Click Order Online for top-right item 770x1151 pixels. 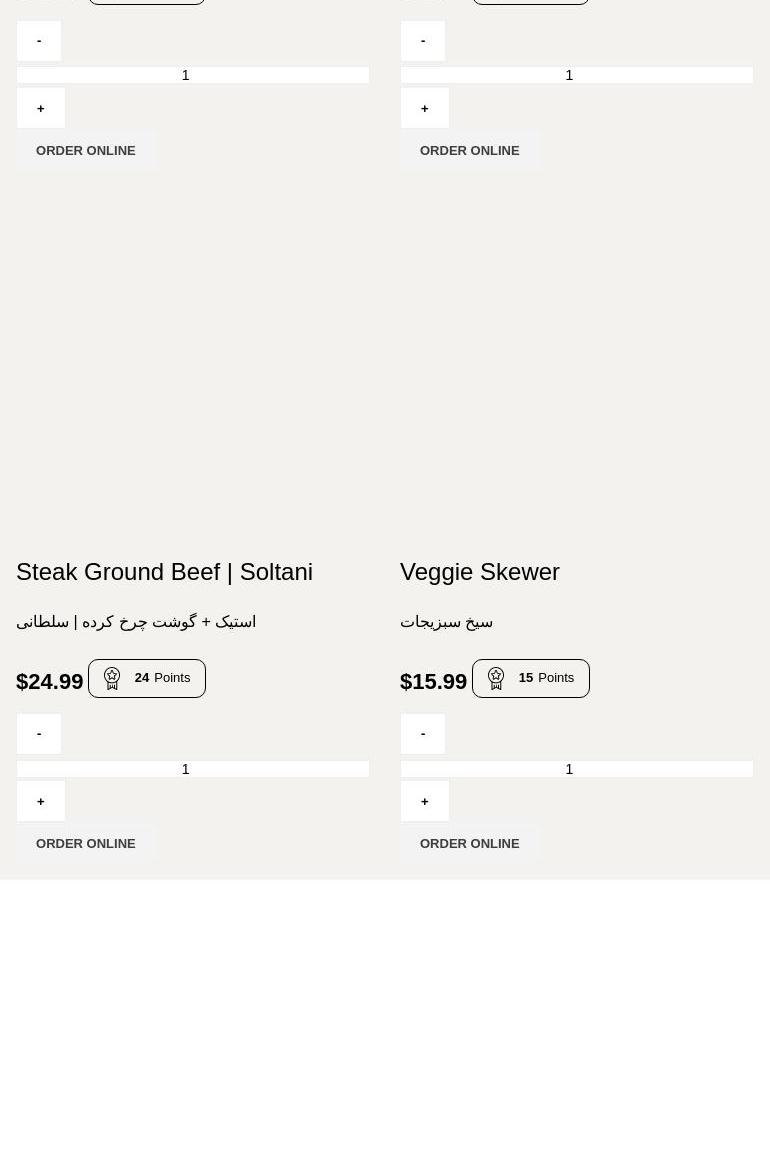(470, 151)
